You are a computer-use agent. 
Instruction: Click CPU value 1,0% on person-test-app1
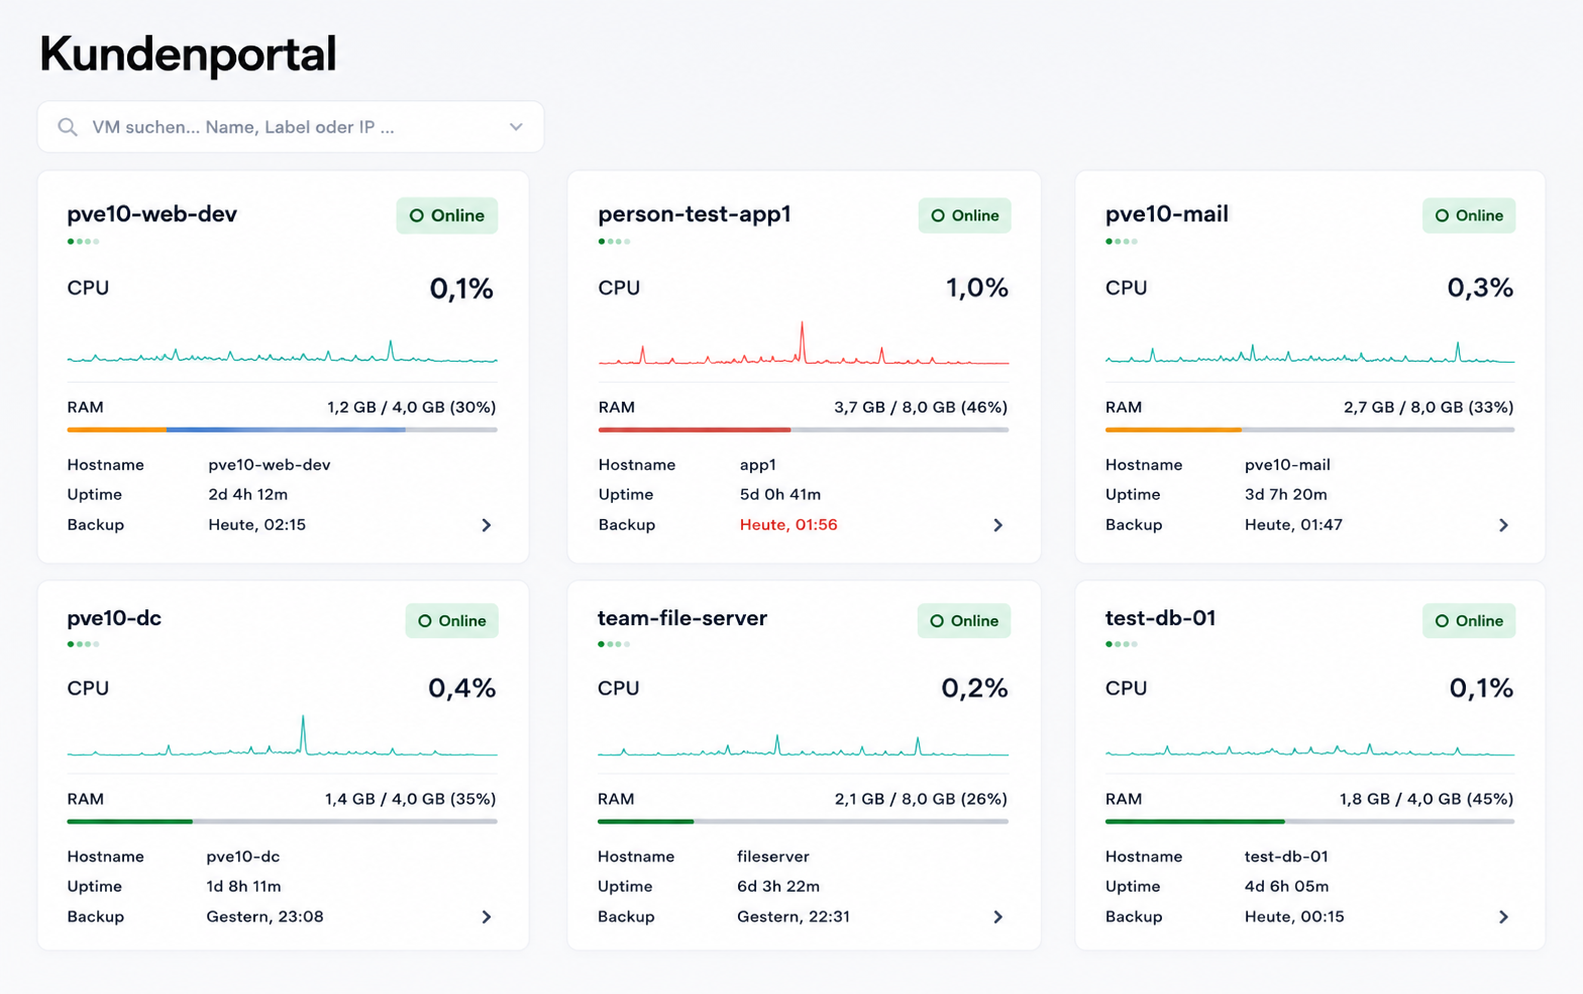[977, 289]
